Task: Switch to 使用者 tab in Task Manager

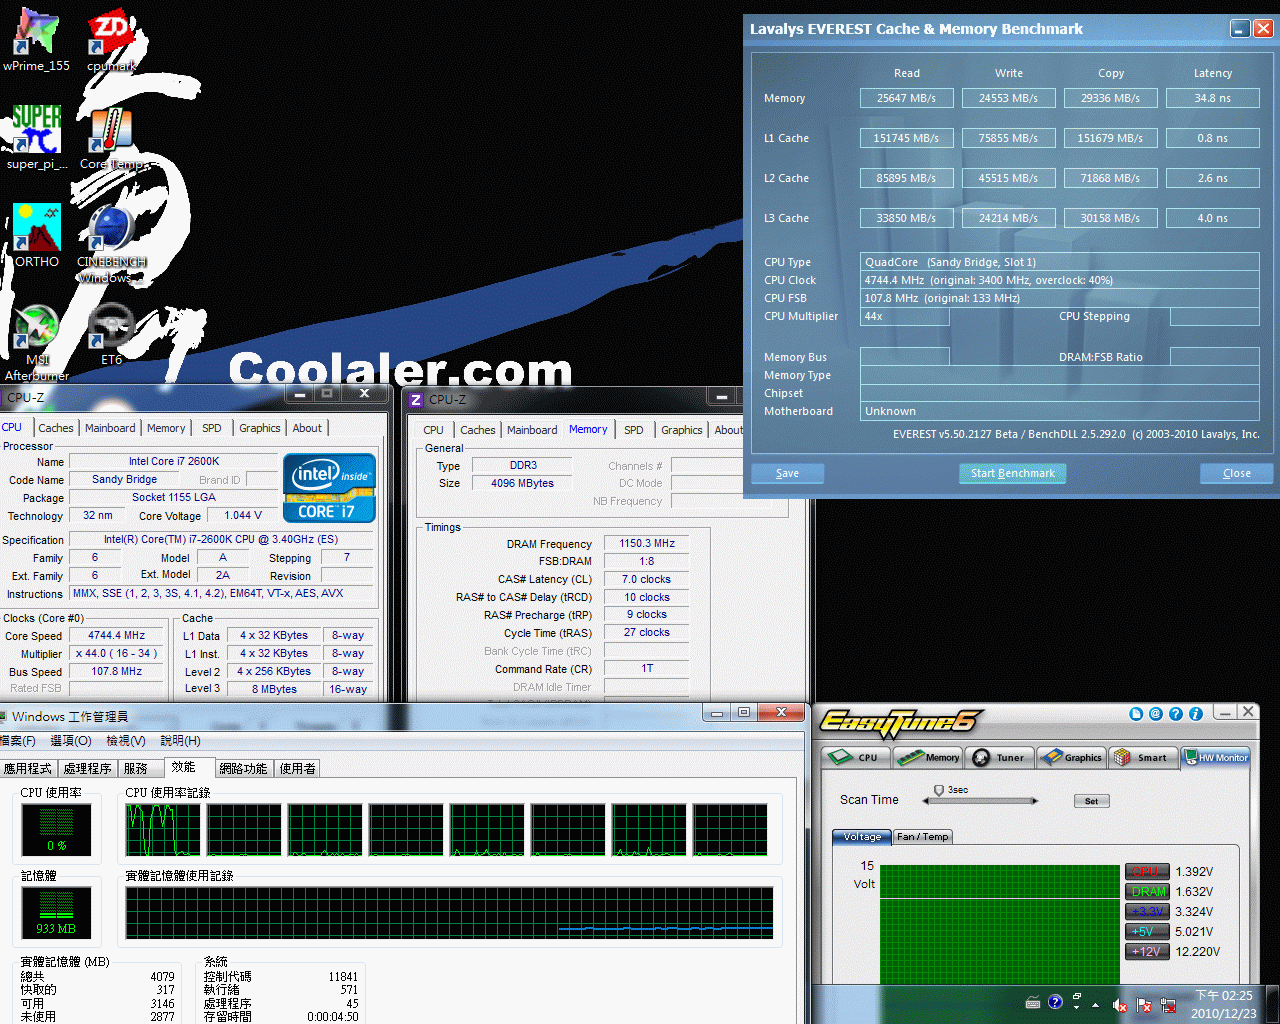Action: pos(298,768)
